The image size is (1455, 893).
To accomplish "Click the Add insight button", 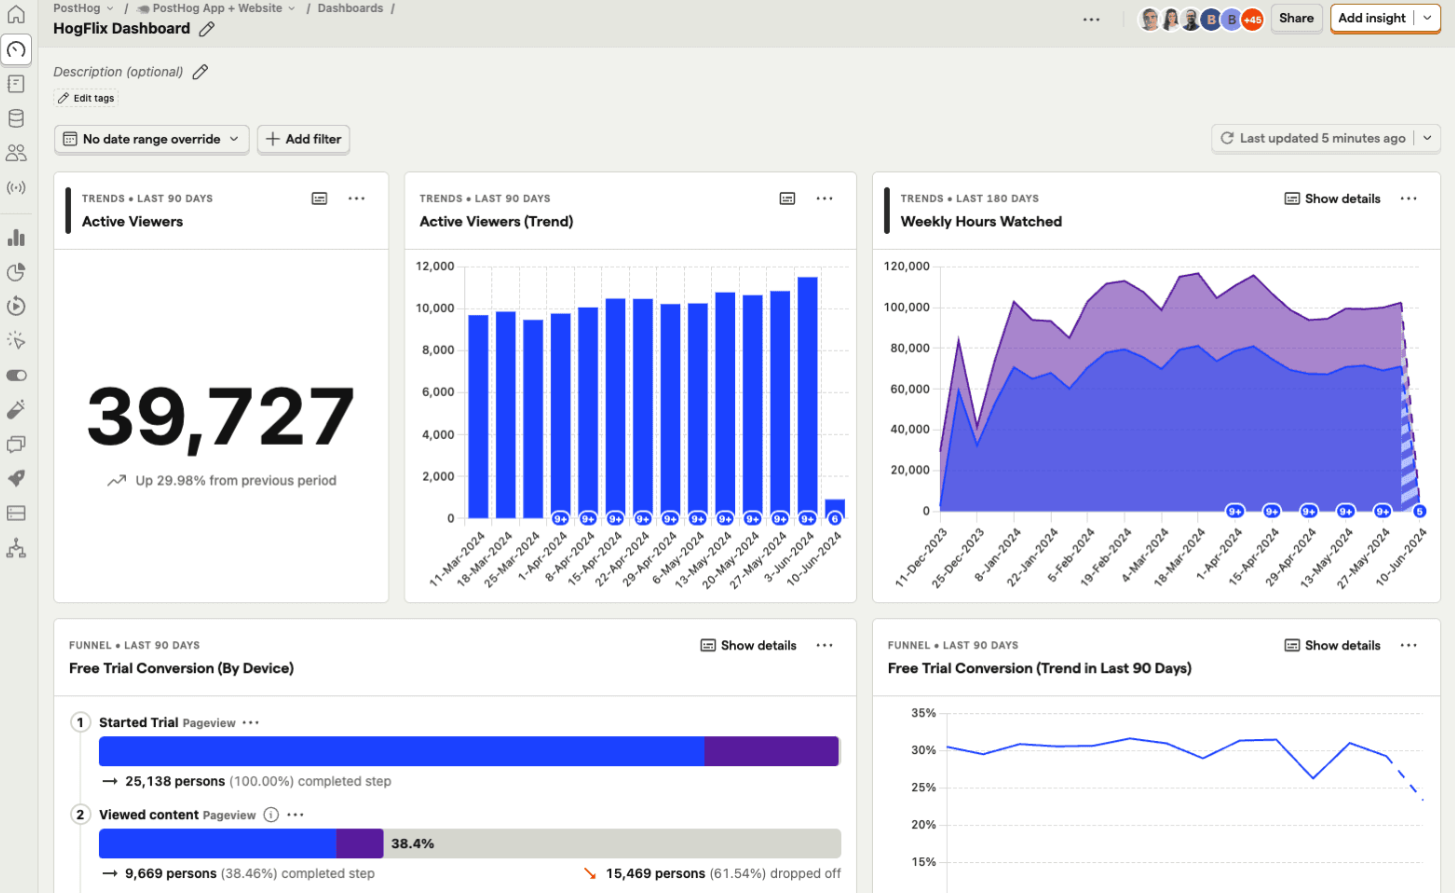I will (x=1372, y=18).
